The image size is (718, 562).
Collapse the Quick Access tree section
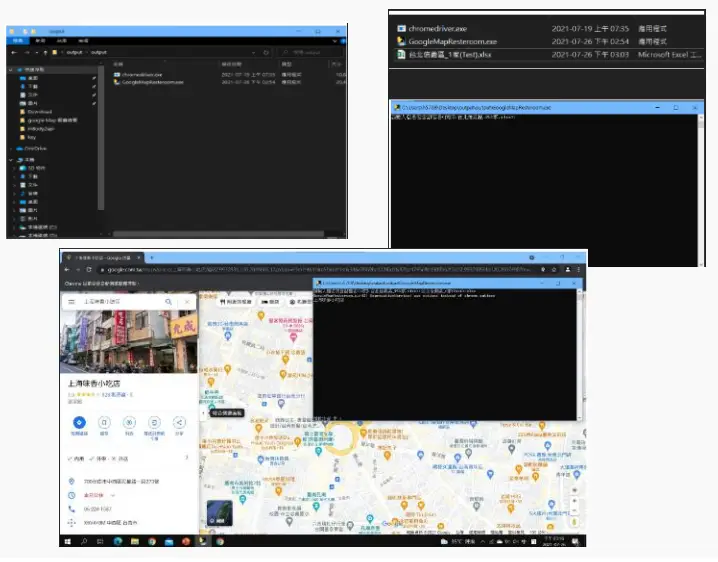tap(12, 69)
